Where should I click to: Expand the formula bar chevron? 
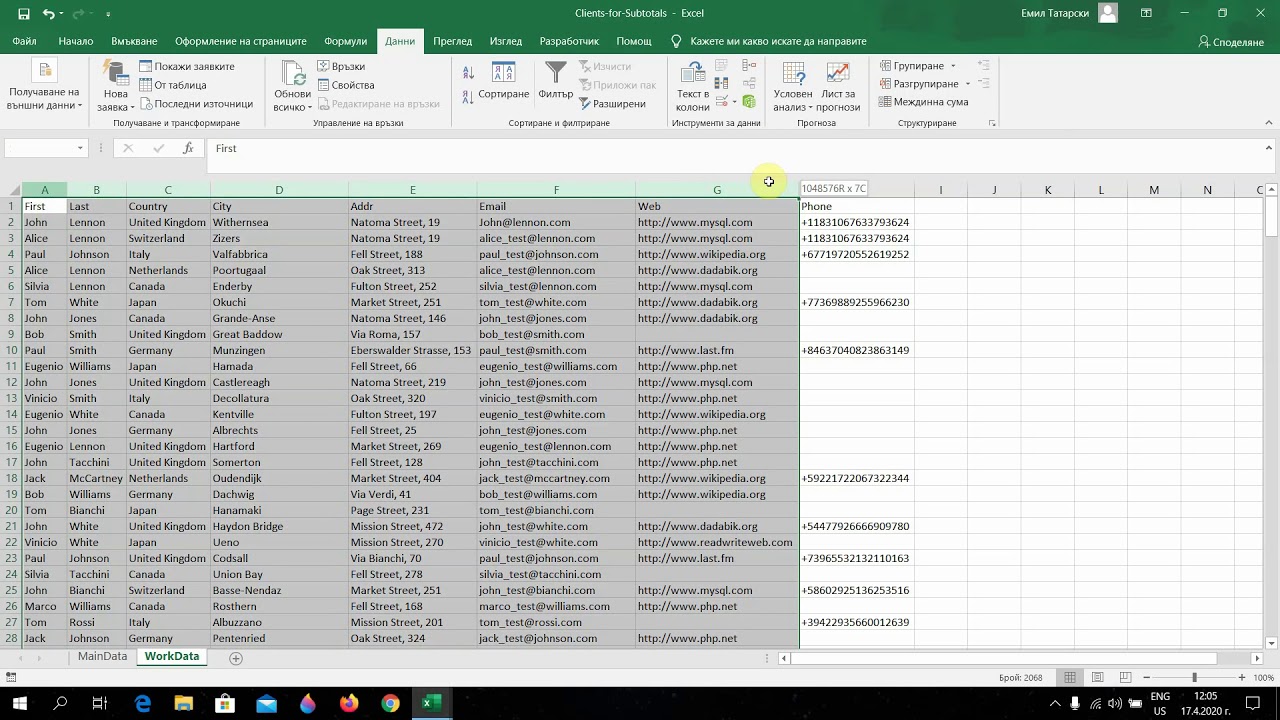[1269, 148]
